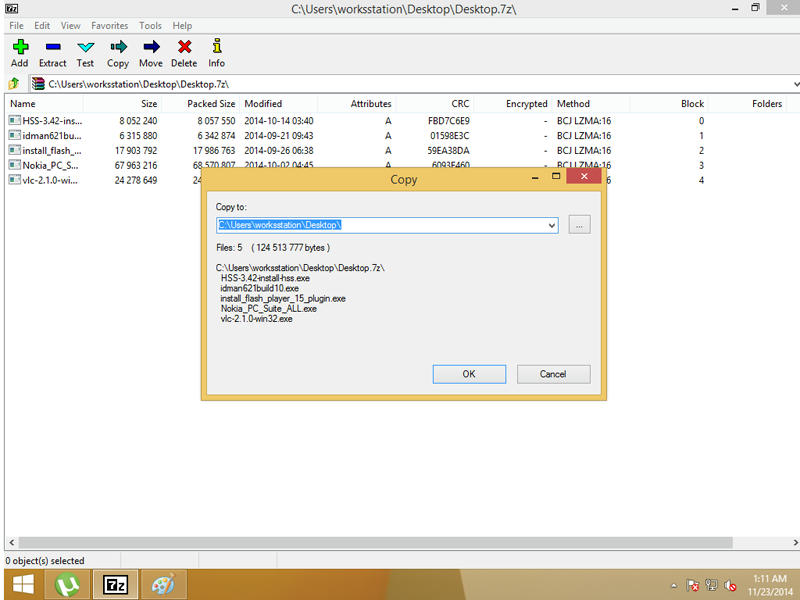Sort by Size column header
The height and width of the screenshot is (600, 800).
click(x=122, y=104)
